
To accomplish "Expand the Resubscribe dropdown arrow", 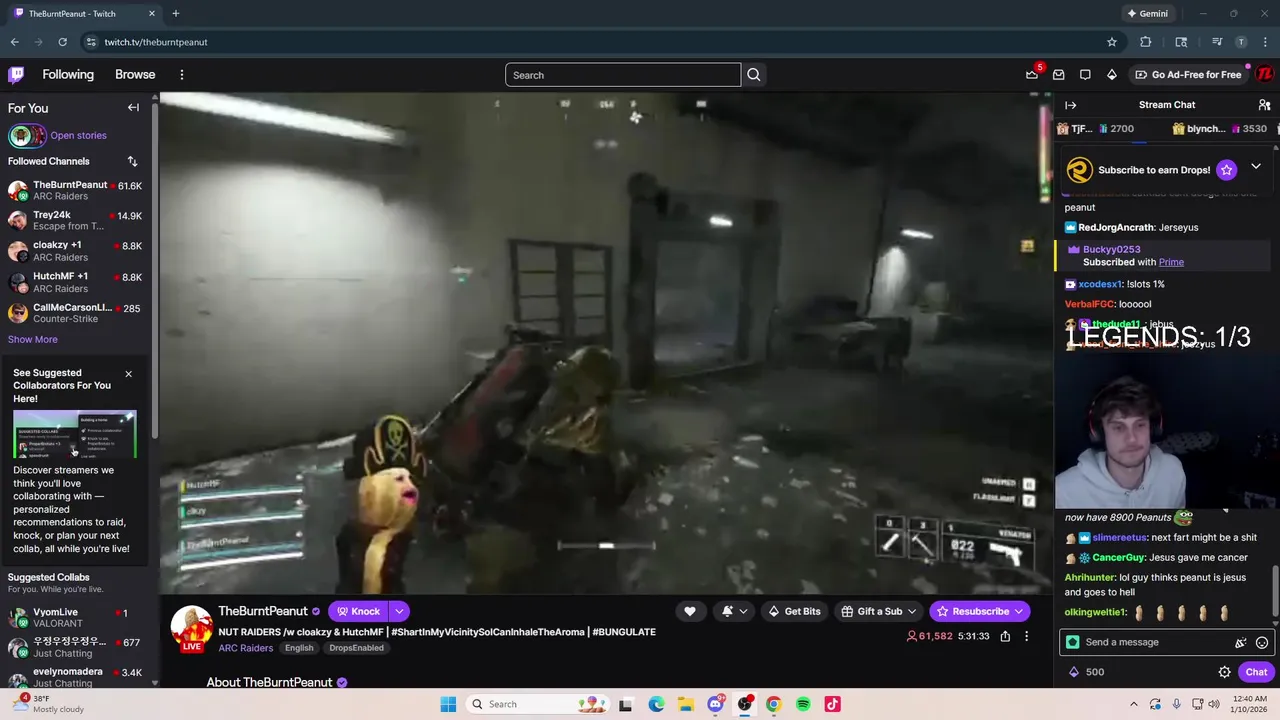I will point(1019,611).
